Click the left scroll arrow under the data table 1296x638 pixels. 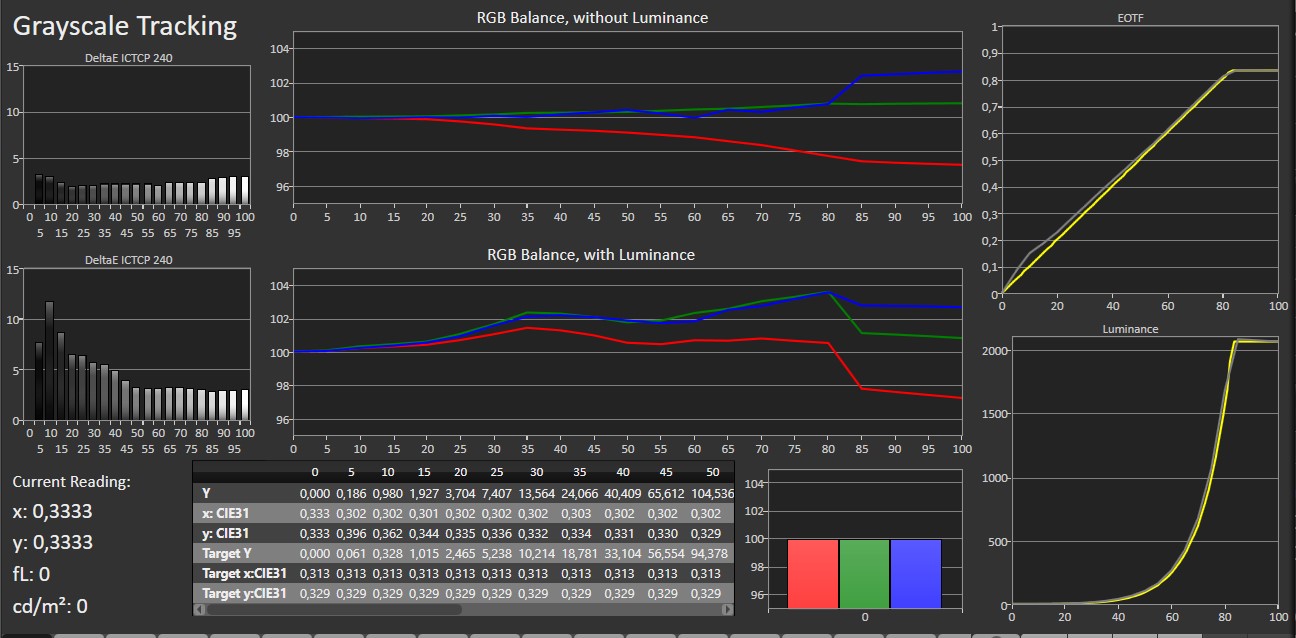tap(199, 608)
